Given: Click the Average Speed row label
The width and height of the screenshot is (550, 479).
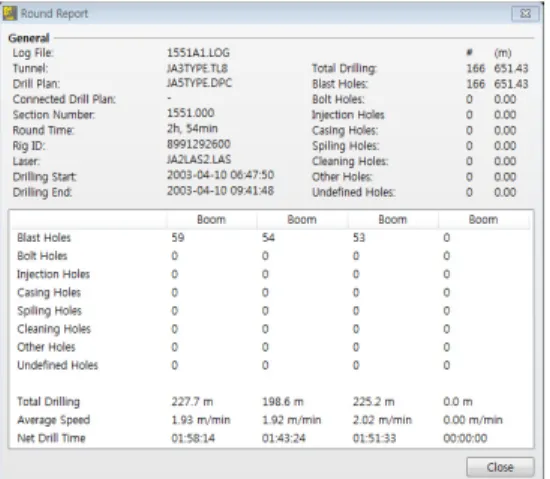Looking at the screenshot, I should (54, 420).
